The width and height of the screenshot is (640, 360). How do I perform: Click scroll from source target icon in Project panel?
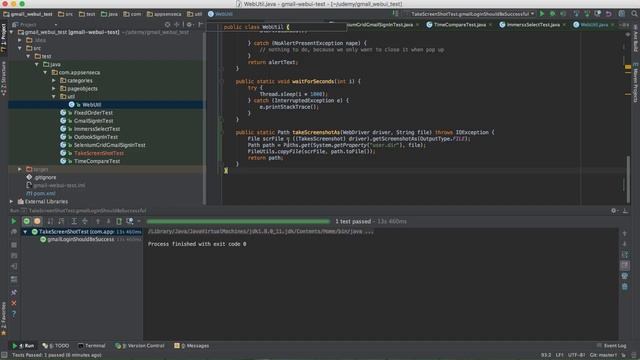(167, 24)
